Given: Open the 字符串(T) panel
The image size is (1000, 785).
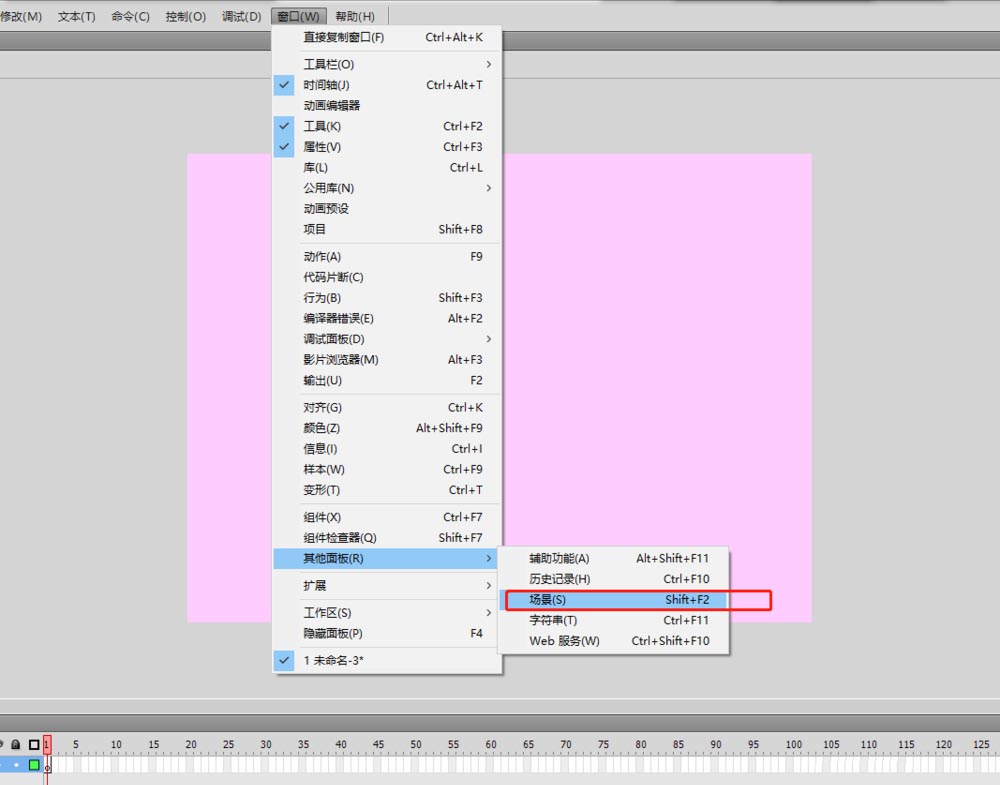Looking at the screenshot, I should coord(613,620).
